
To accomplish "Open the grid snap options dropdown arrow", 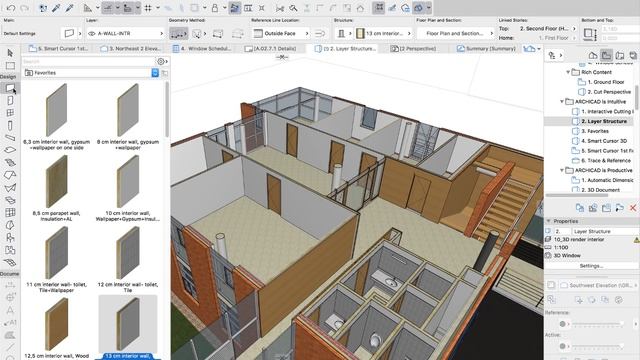I will click(x=158, y=8).
